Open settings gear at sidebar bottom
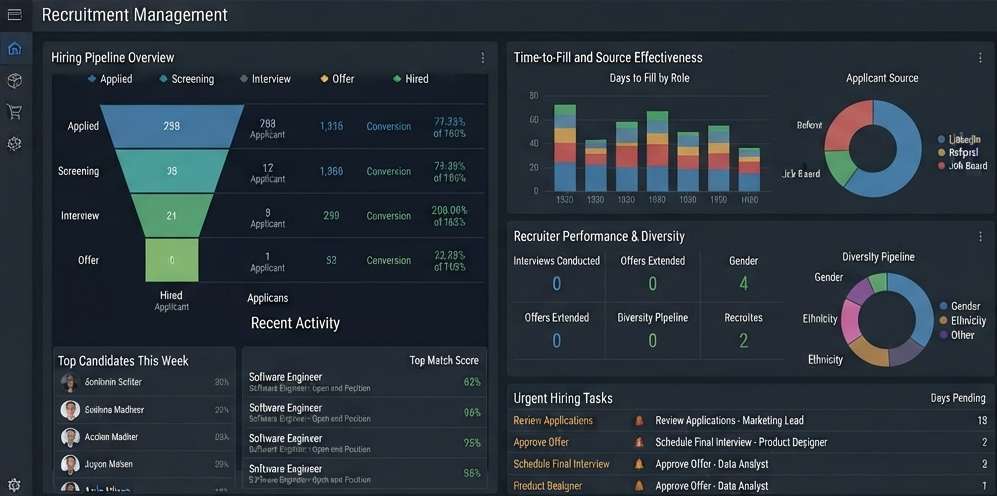The image size is (997, 496). pyautogui.click(x=15, y=484)
